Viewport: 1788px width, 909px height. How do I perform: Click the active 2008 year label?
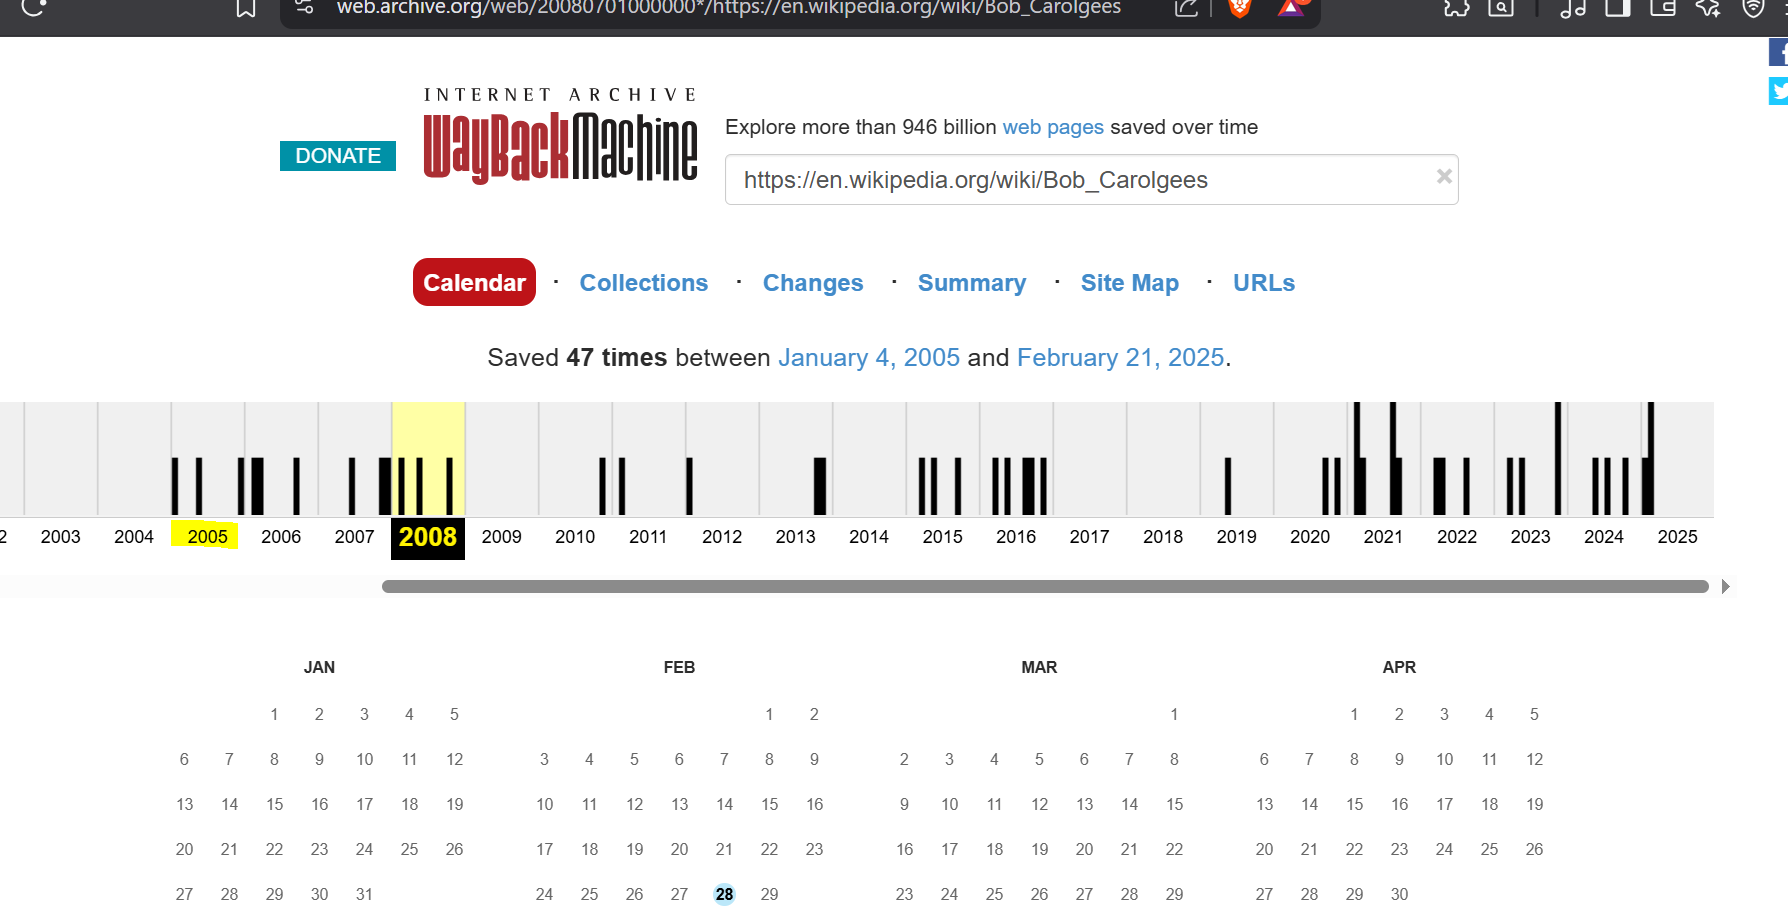click(x=428, y=538)
